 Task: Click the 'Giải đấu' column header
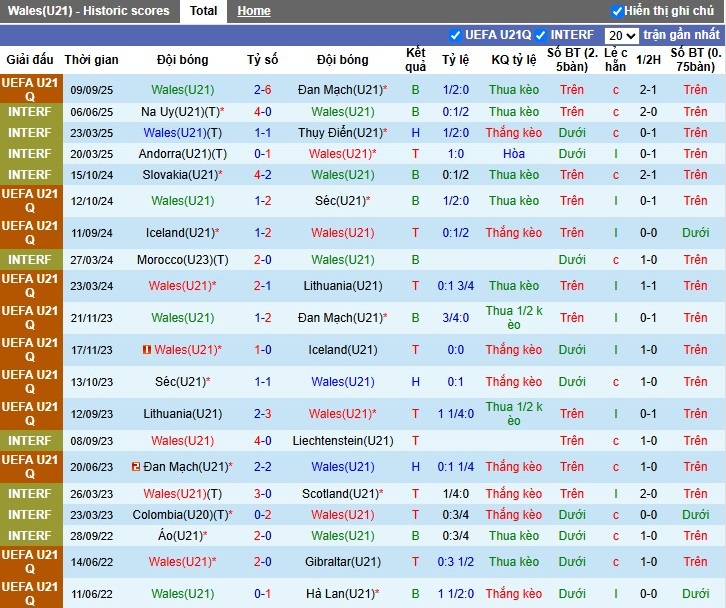pyautogui.click(x=30, y=60)
